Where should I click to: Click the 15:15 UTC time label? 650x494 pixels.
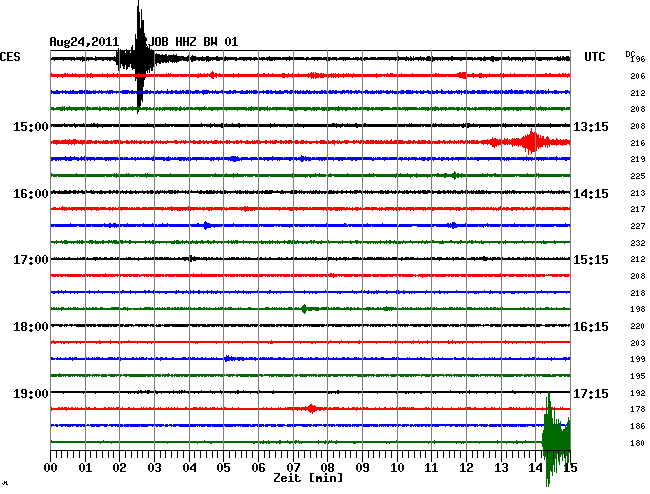(591, 260)
